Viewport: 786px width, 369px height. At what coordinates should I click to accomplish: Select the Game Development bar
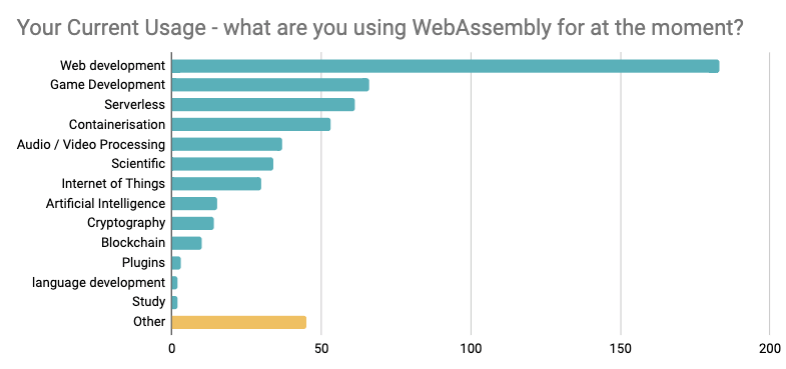[x=270, y=85]
